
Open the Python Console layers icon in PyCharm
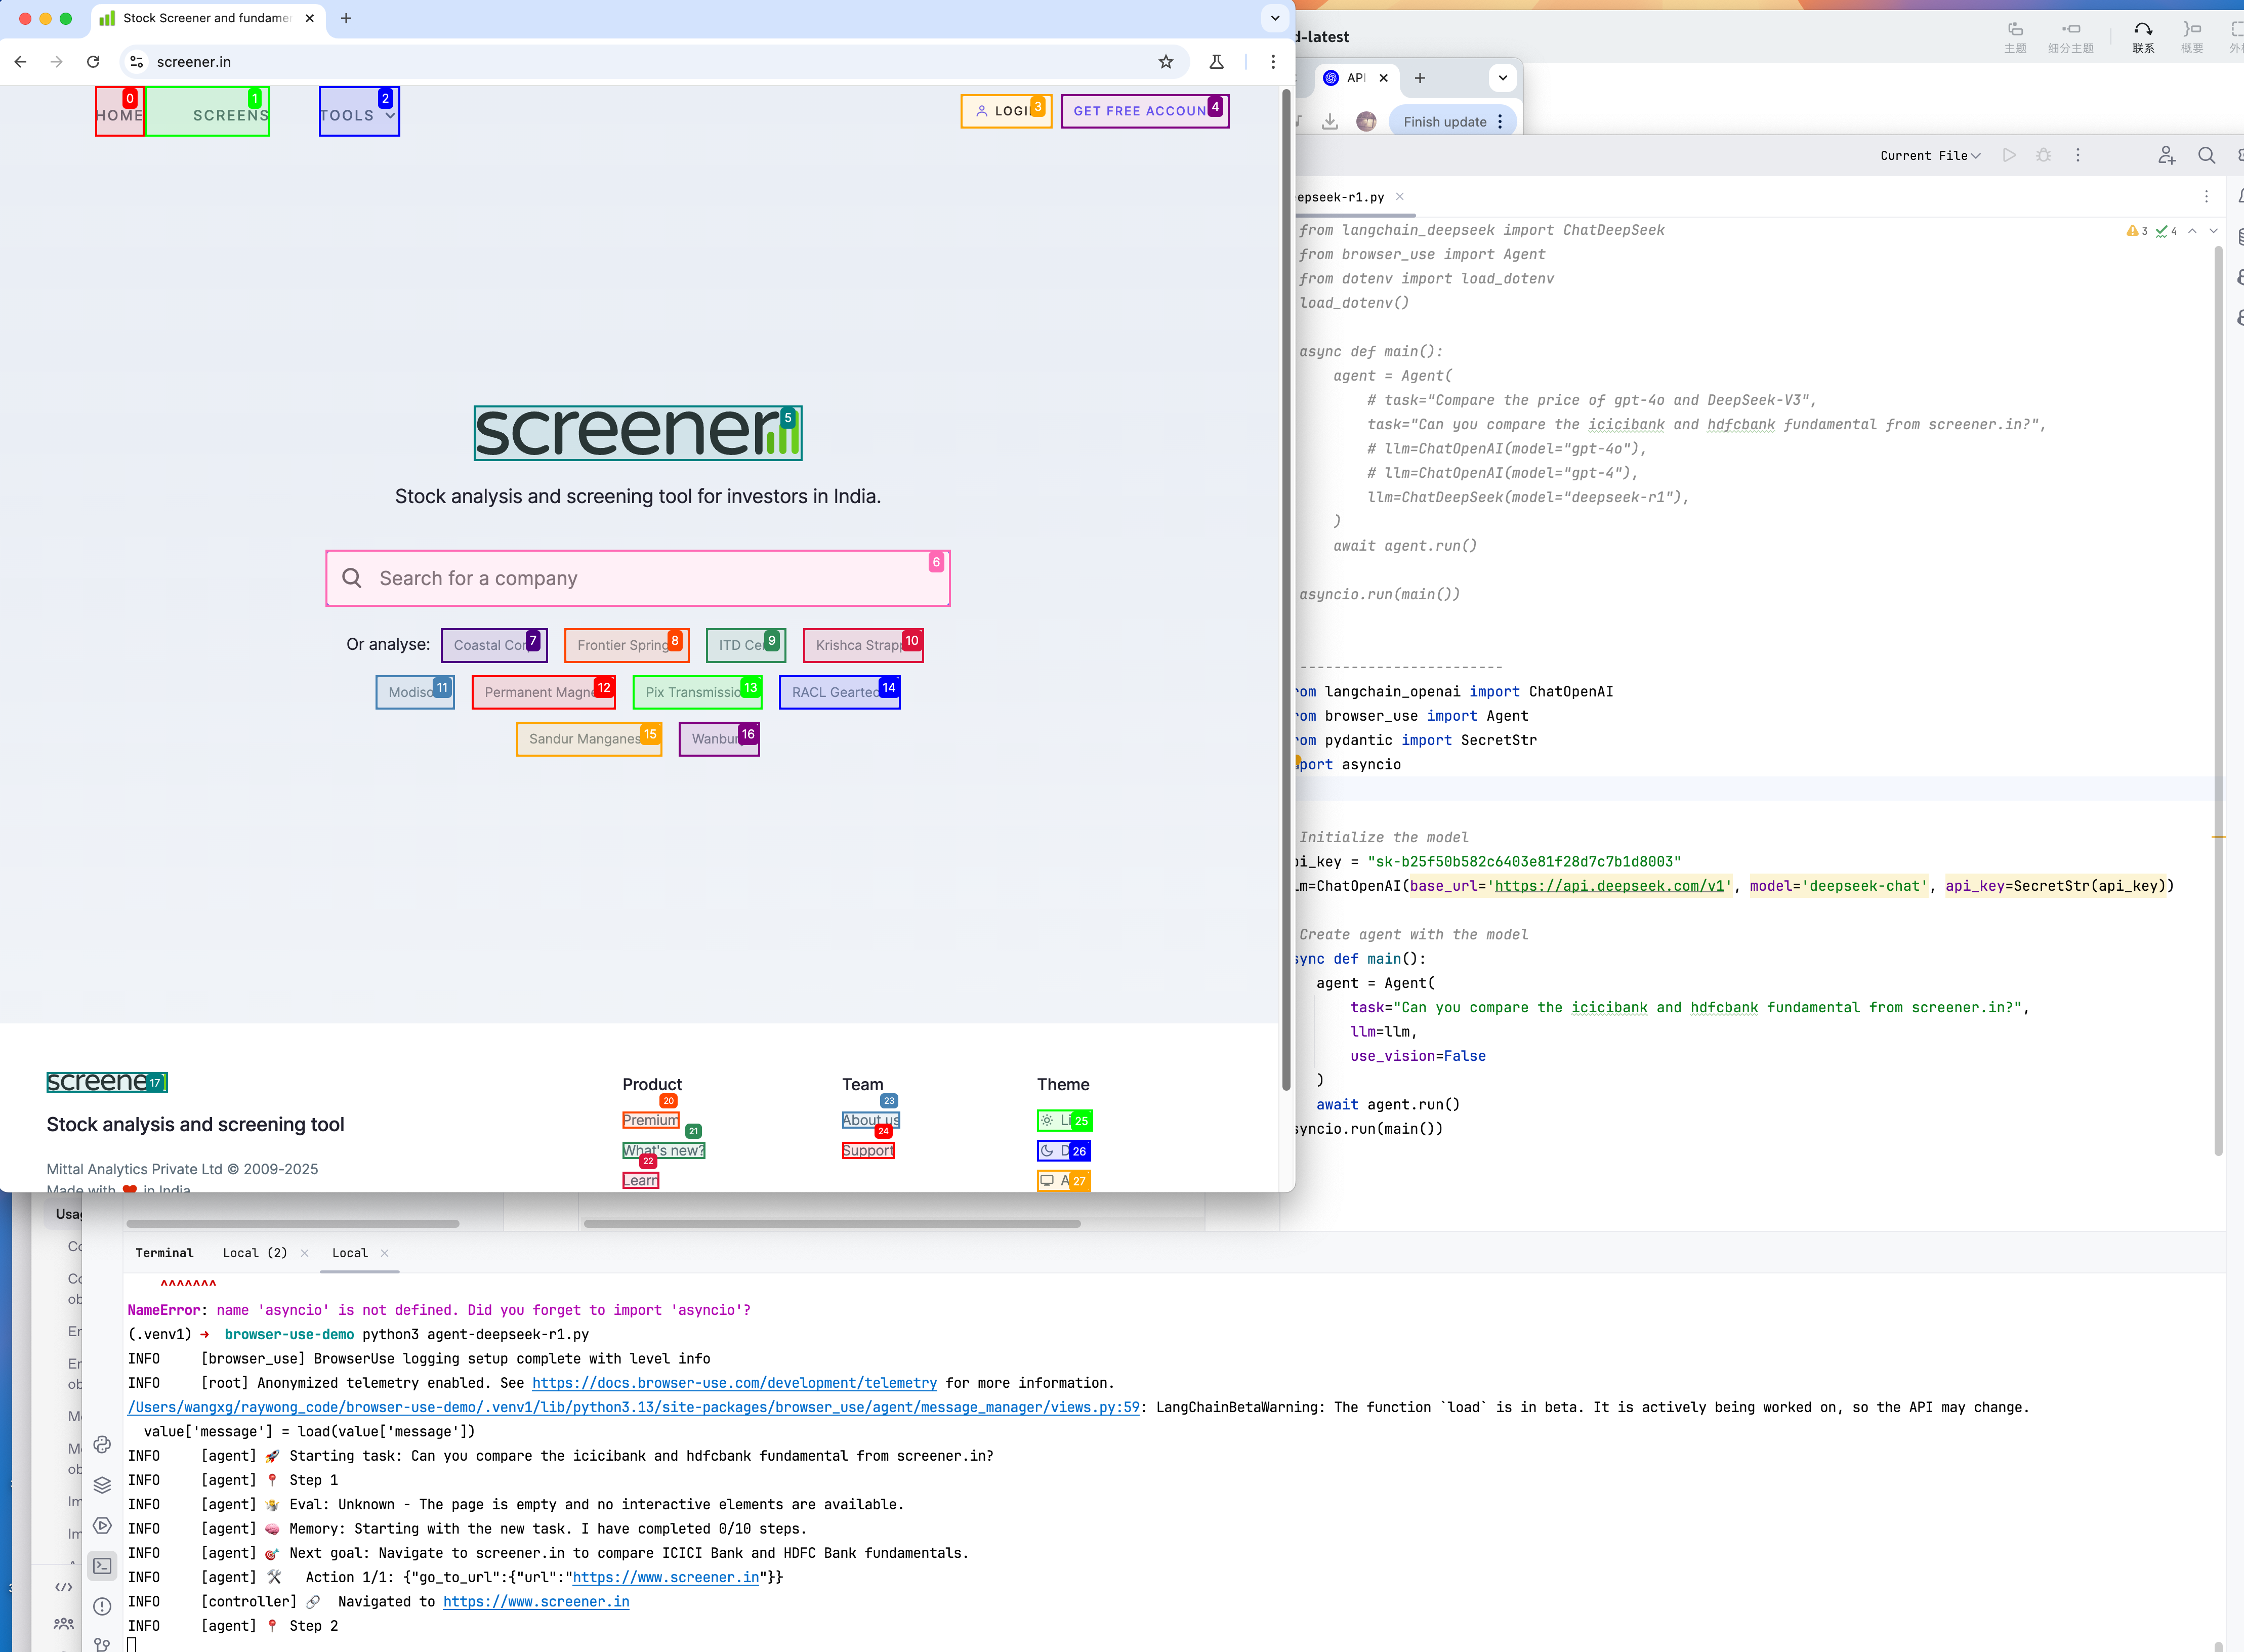102,1485
